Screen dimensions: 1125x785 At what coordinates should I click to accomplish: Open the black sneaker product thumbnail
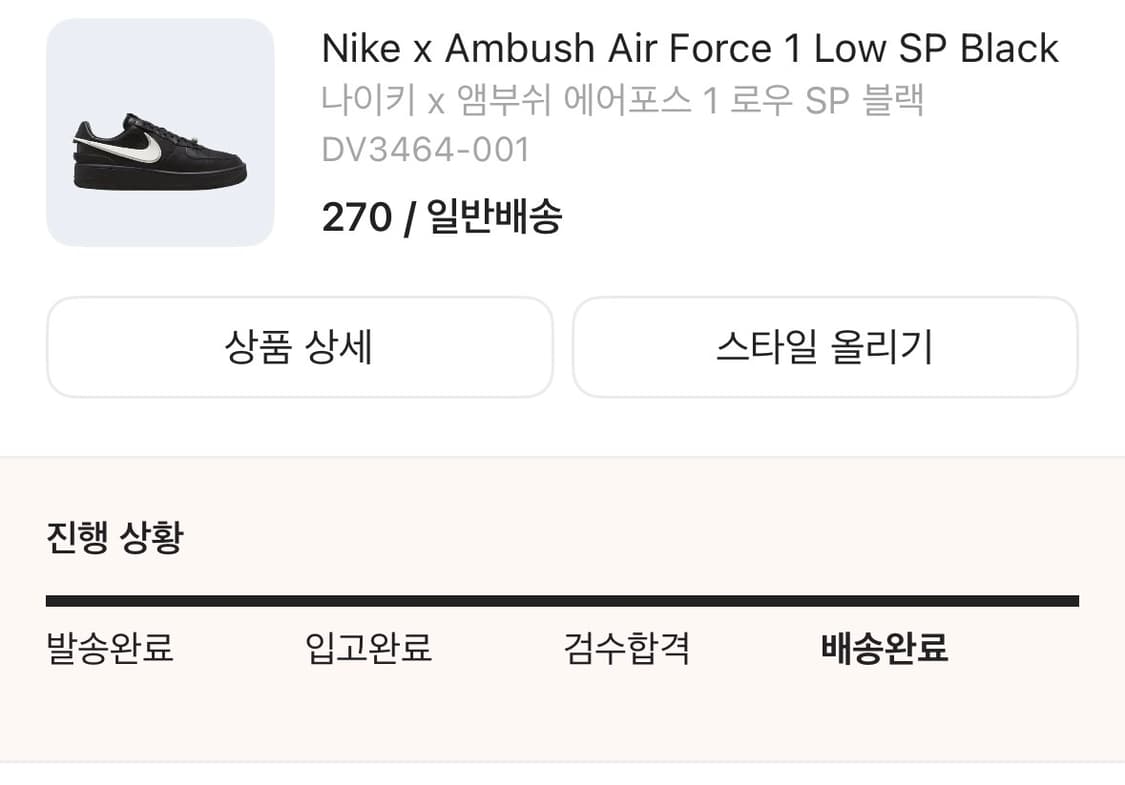[x=160, y=132]
